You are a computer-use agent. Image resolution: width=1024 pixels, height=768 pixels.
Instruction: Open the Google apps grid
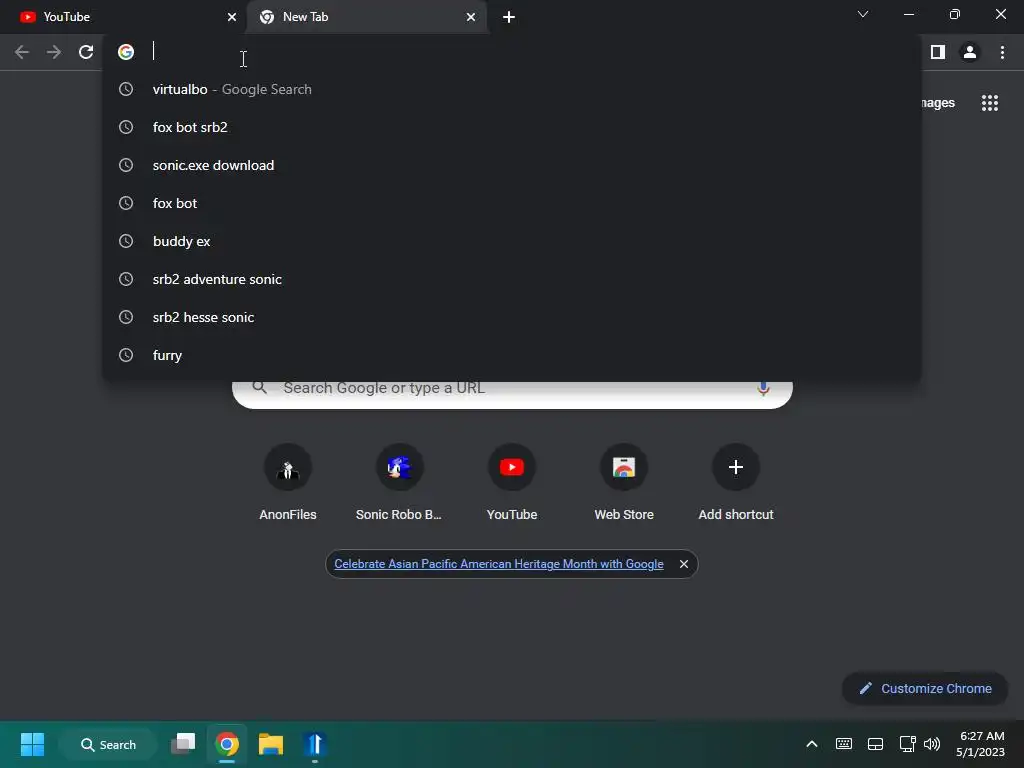(990, 103)
